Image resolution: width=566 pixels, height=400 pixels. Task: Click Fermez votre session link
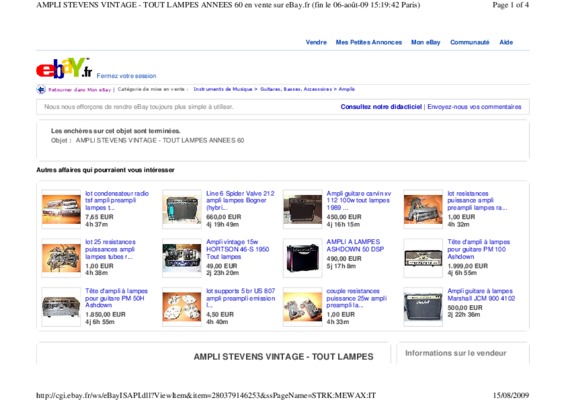(126, 76)
